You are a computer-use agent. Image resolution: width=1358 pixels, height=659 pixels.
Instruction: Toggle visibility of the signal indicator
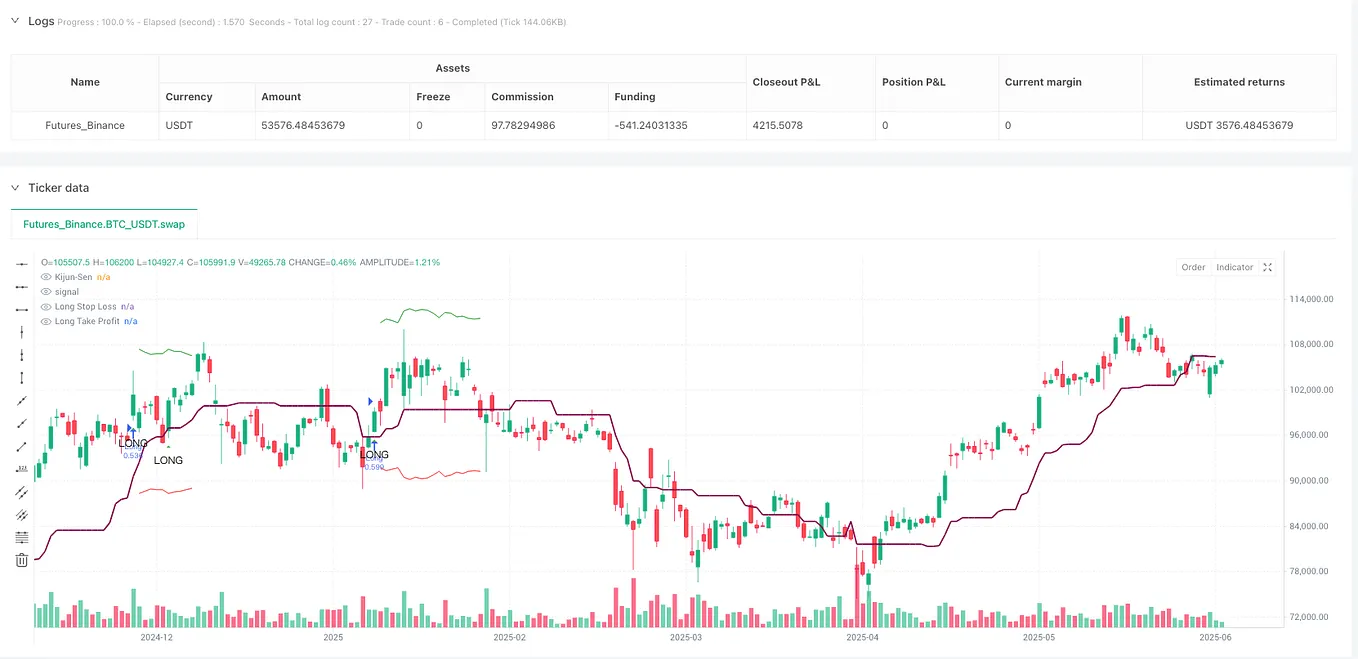(45, 291)
